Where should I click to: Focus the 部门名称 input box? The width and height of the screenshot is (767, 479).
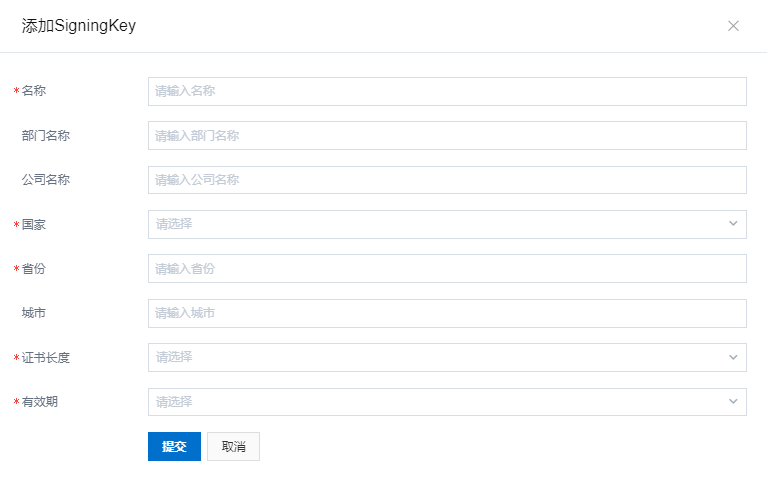pos(446,135)
